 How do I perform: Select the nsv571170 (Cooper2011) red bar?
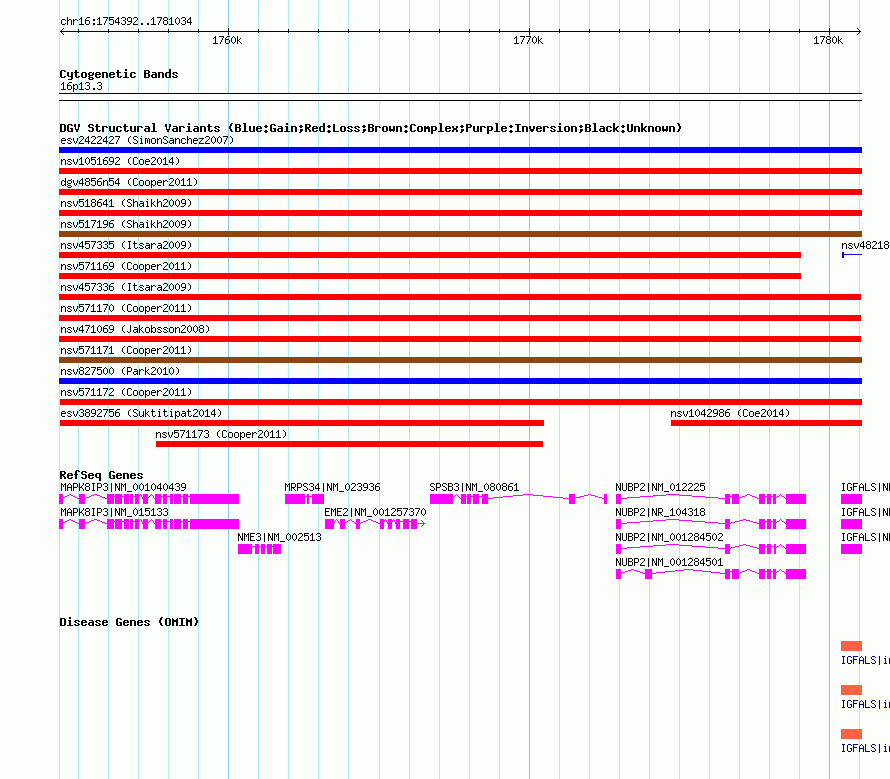click(460, 318)
